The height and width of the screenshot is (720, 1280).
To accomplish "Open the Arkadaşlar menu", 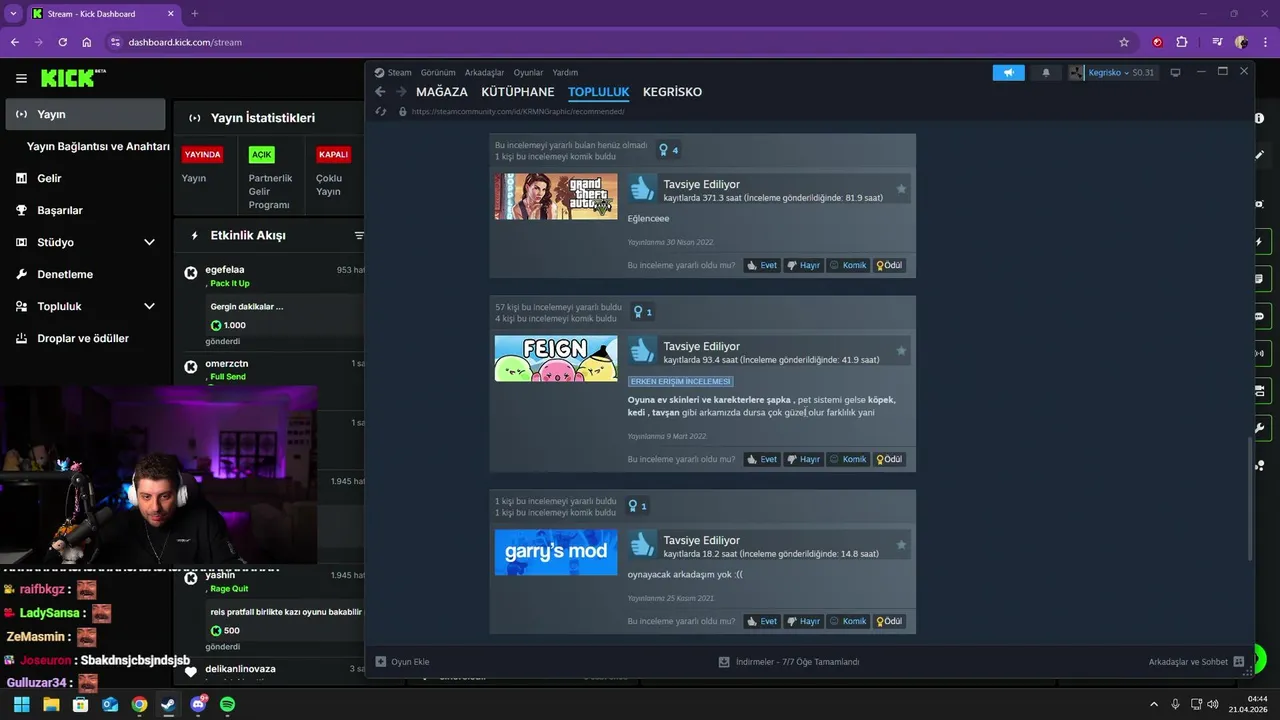I will [x=485, y=73].
